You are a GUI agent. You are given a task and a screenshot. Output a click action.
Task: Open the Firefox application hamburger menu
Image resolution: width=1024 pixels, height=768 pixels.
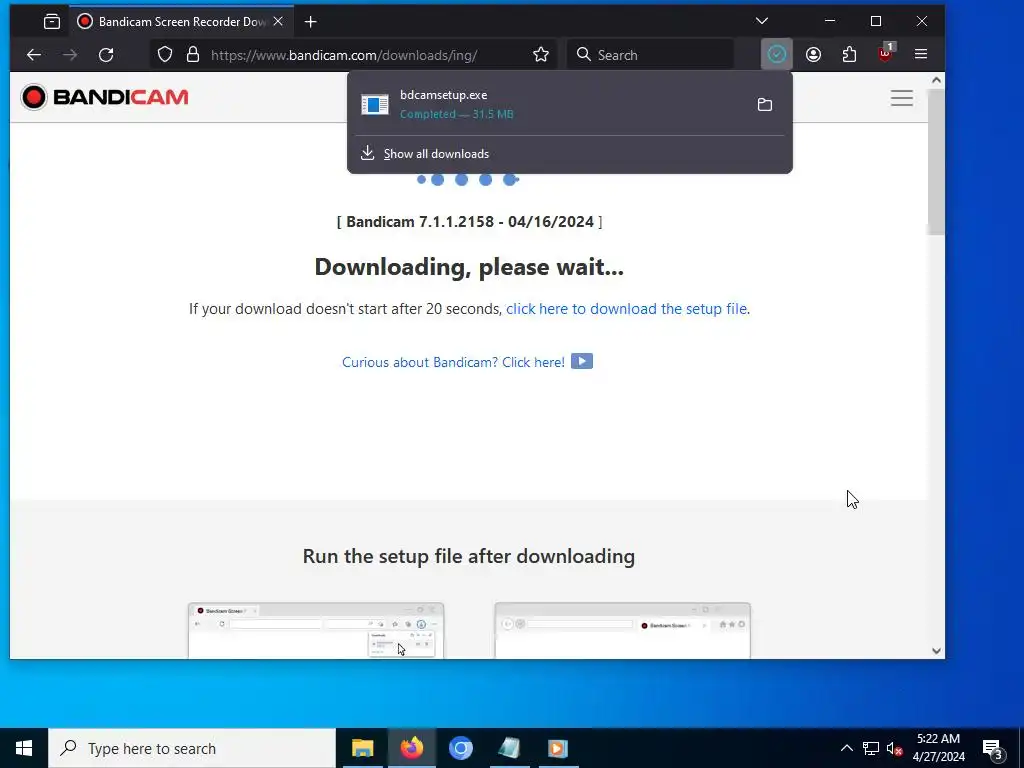pyautogui.click(x=921, y=54)
